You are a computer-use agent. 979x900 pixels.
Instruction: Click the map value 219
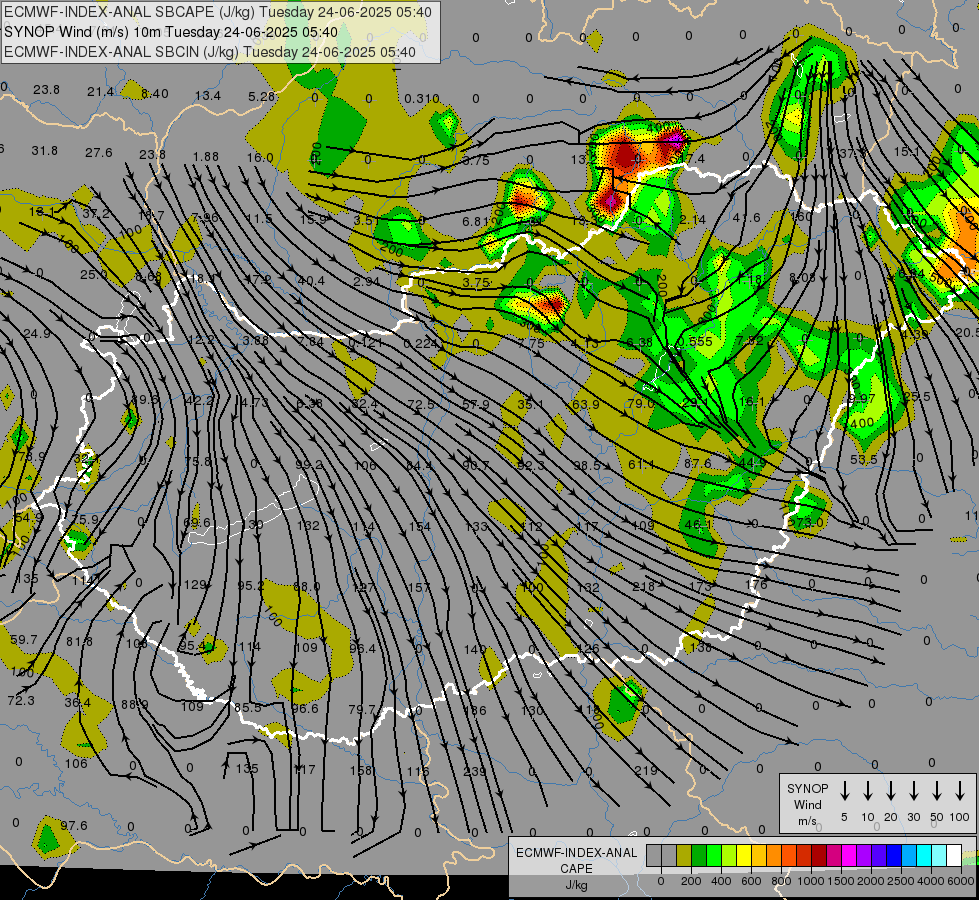tap(646, 770)
